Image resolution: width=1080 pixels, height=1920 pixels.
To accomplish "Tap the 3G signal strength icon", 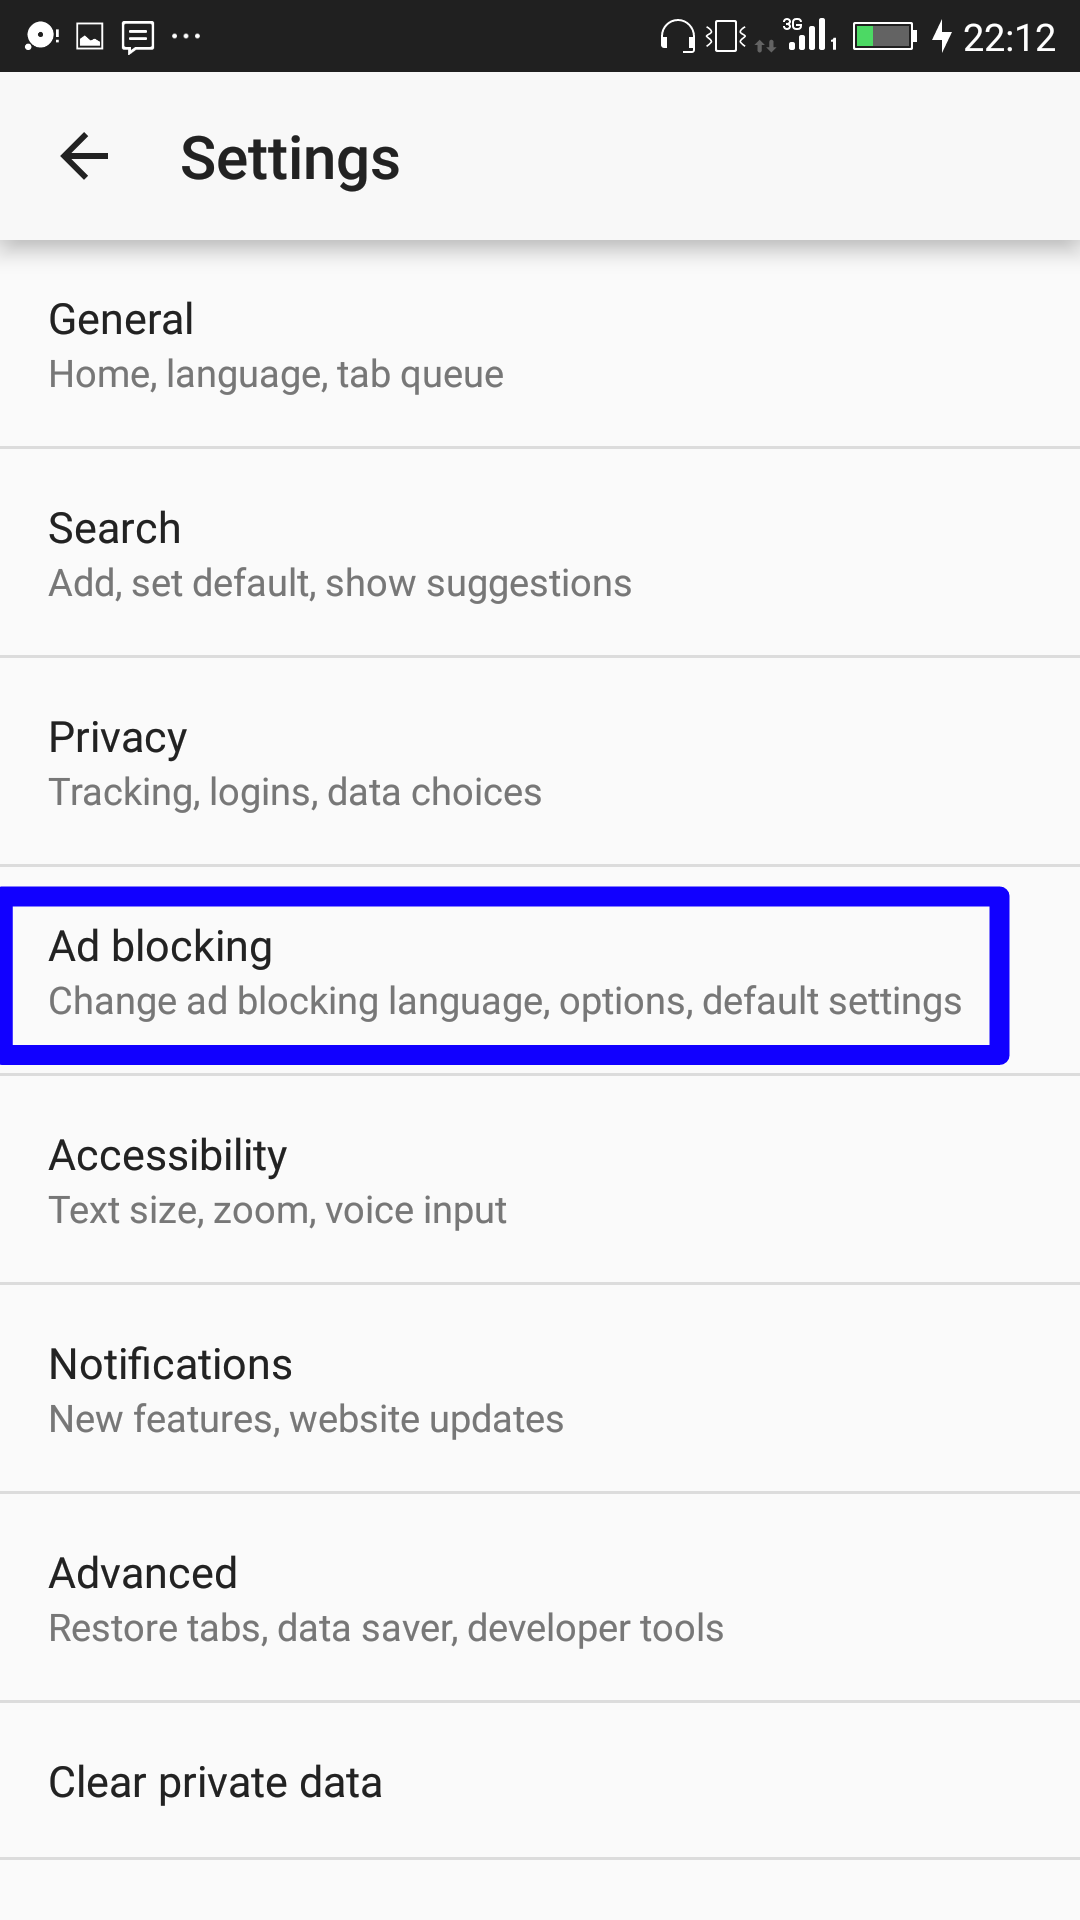I will (809, 34).
